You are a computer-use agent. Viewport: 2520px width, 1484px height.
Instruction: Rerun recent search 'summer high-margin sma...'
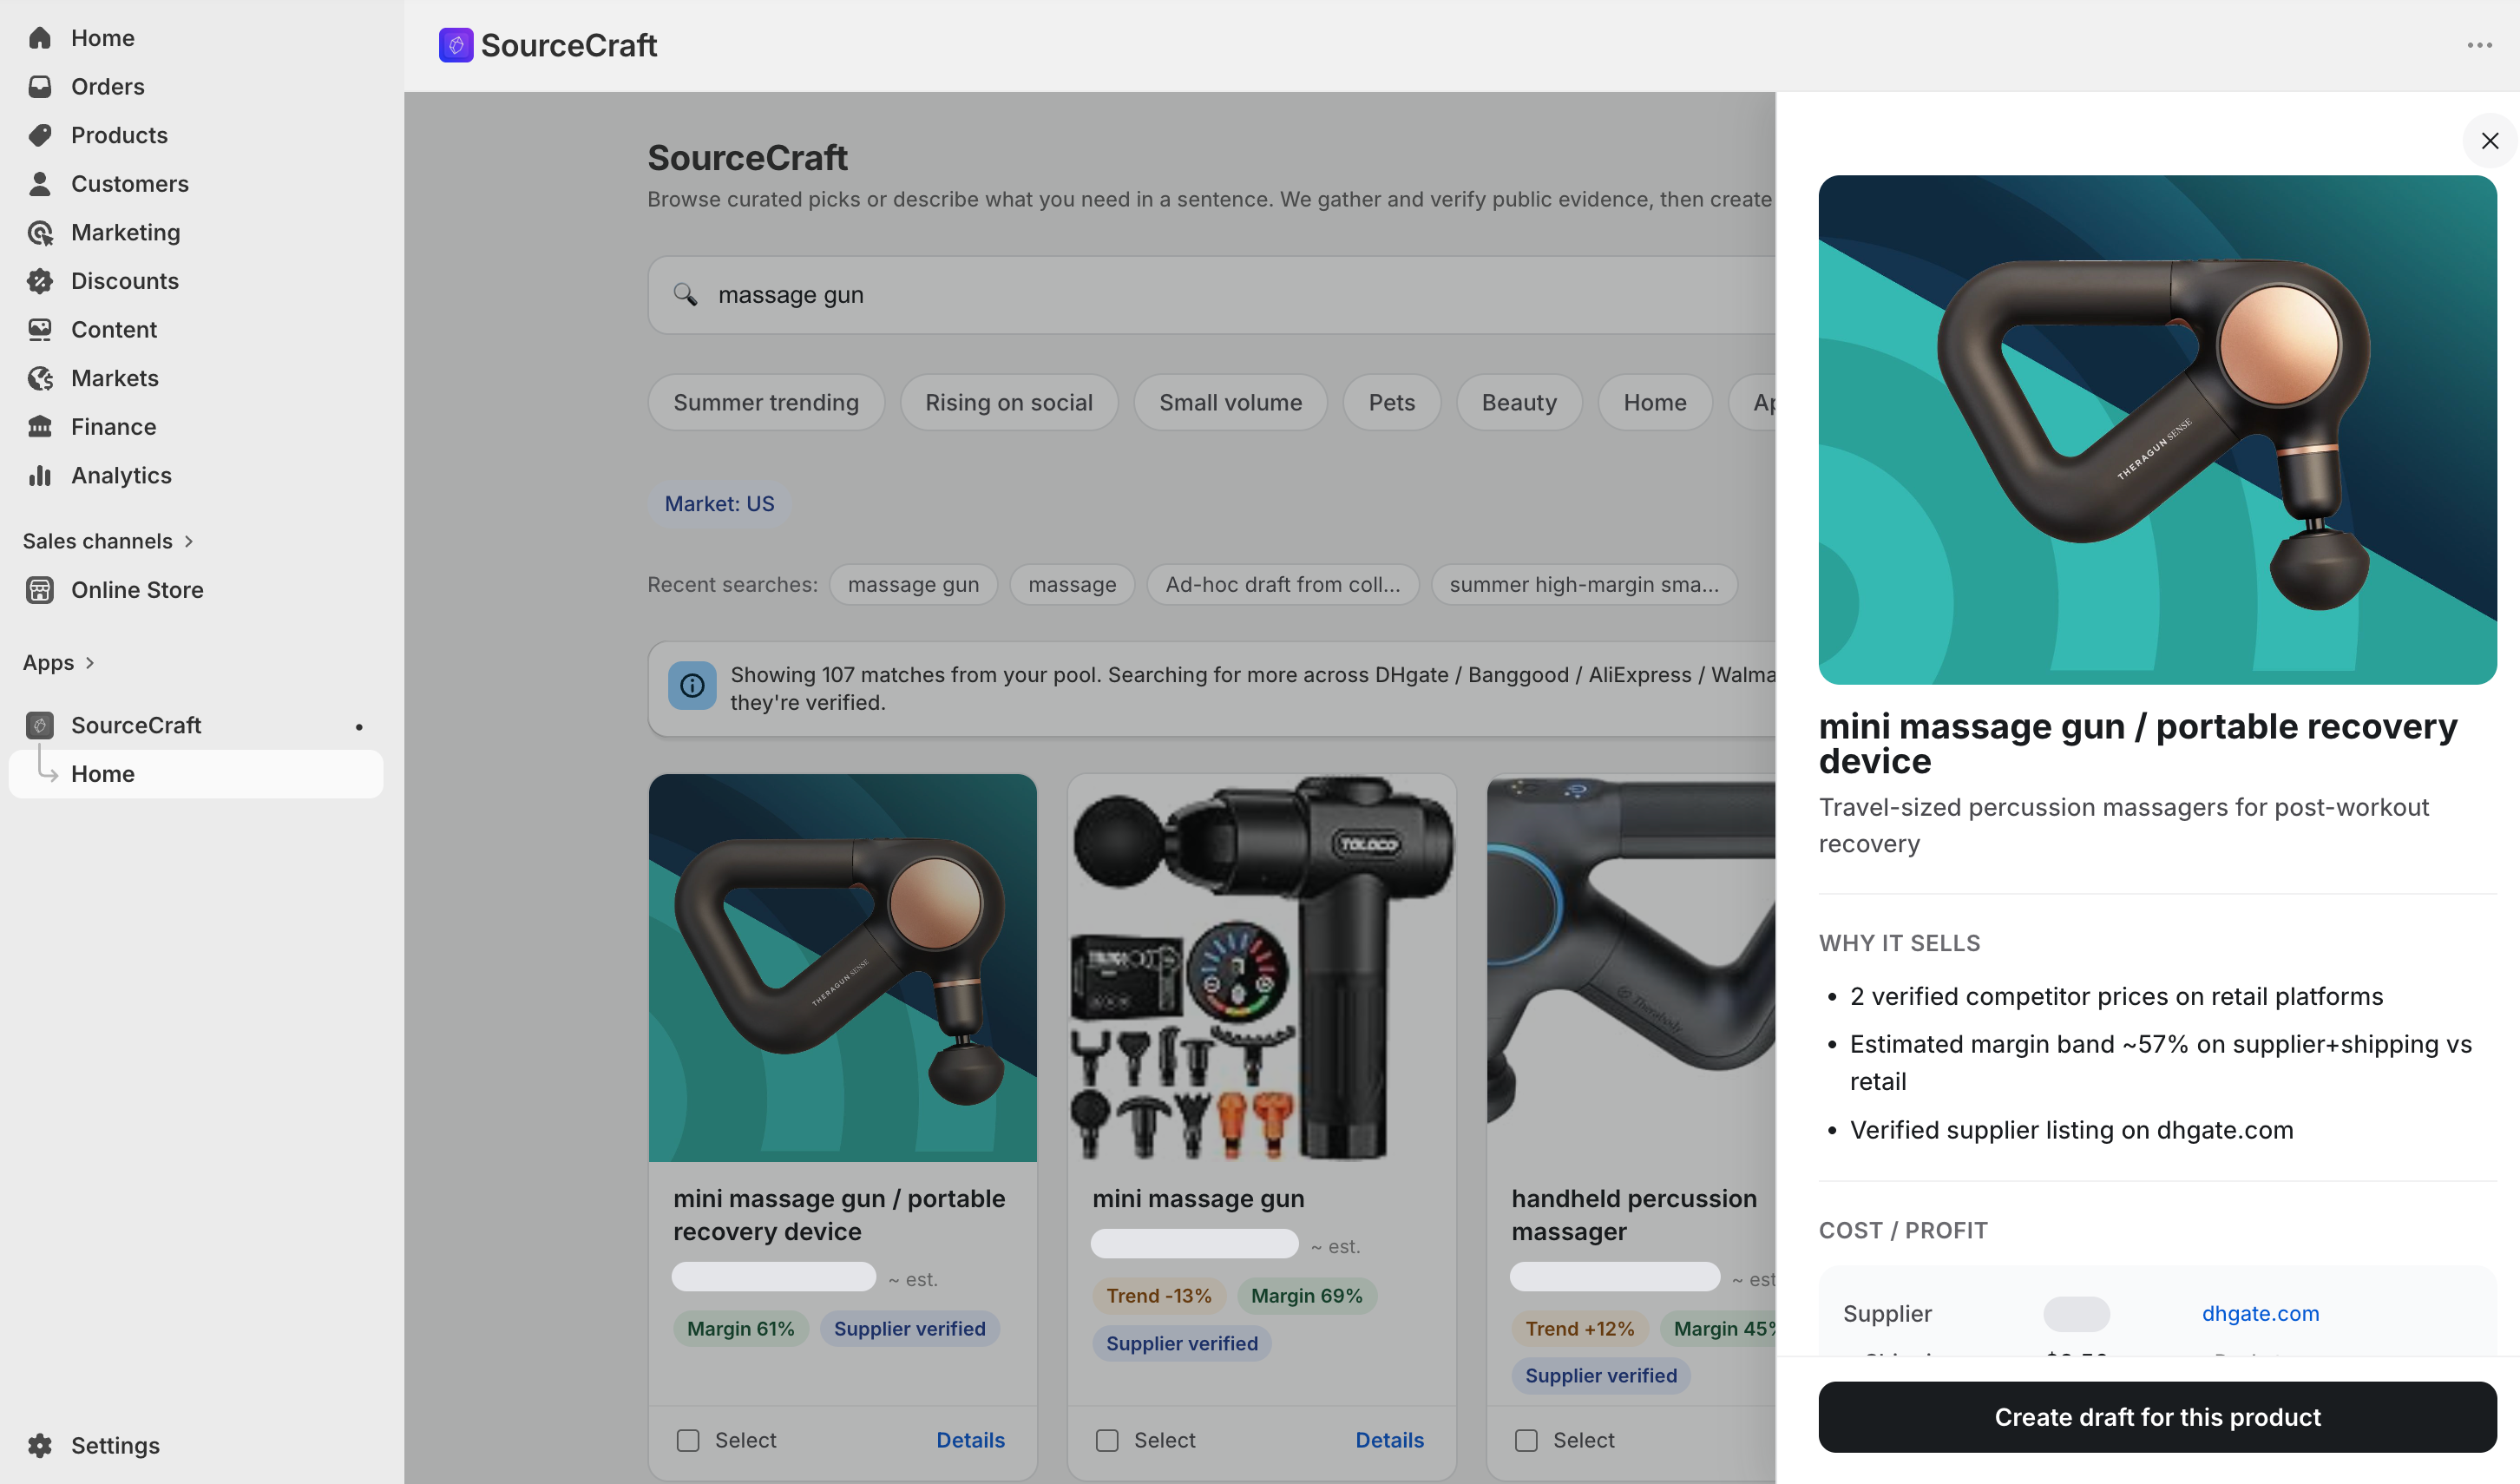[x=1584, y=584]
